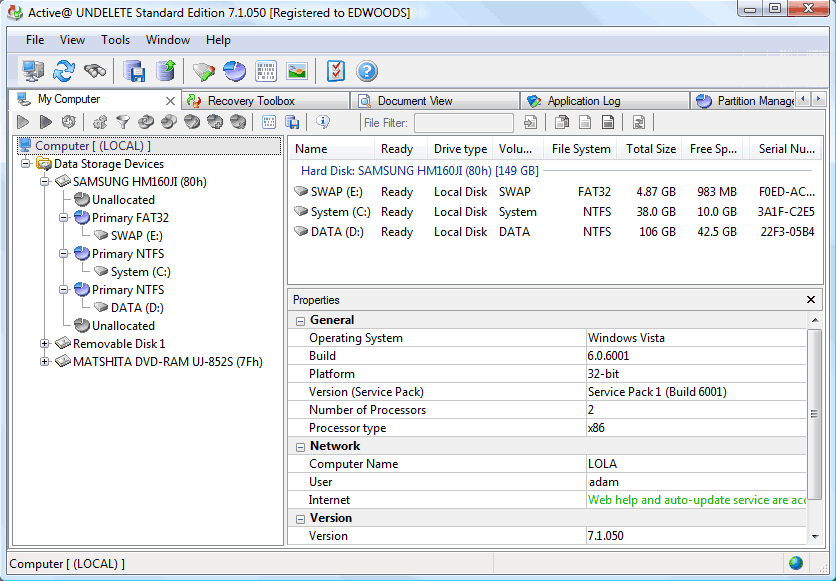The width and height of the screenshot is (836, 581).
Task: Click the blue pie chart partition icon
Action: point(235,71)
